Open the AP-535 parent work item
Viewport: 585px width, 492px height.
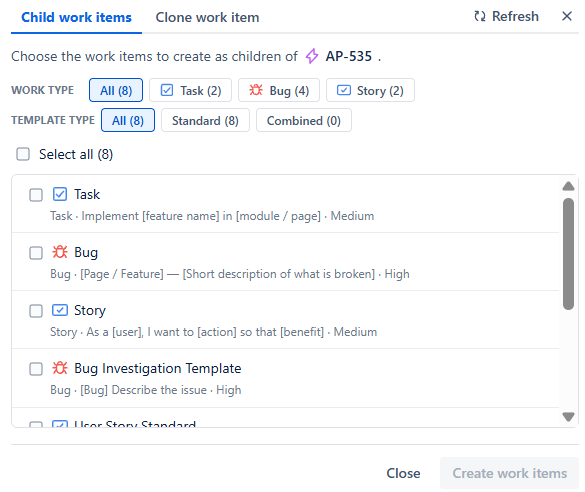[x=348, y=56]
